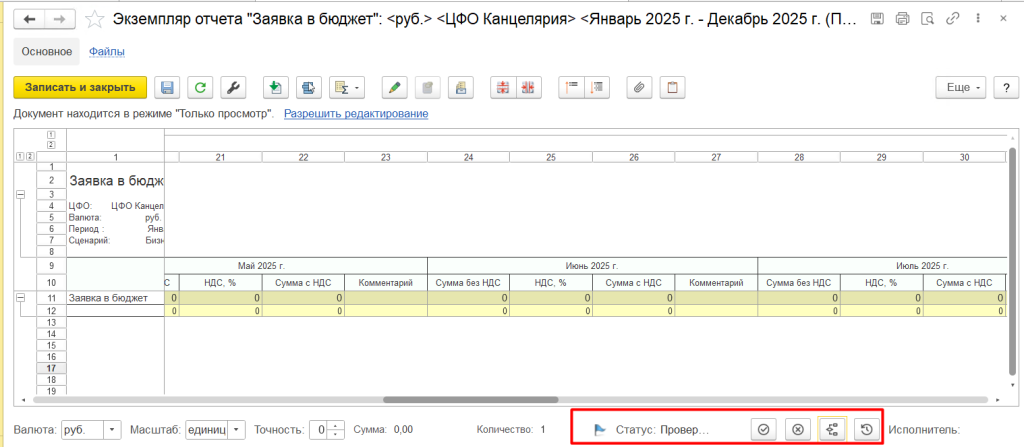The height and width of the screenshot is (447, 1024).
Task: Open status history clock icon
Action: tap(866, 429)
